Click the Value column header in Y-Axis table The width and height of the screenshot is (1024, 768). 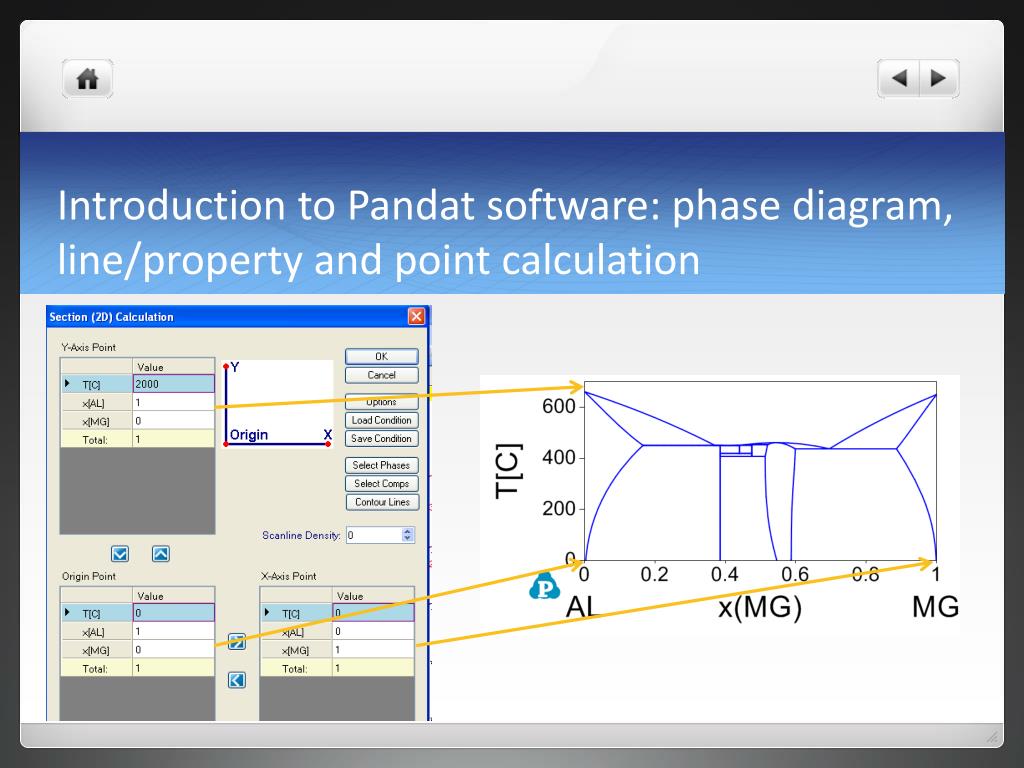(174, 366)
